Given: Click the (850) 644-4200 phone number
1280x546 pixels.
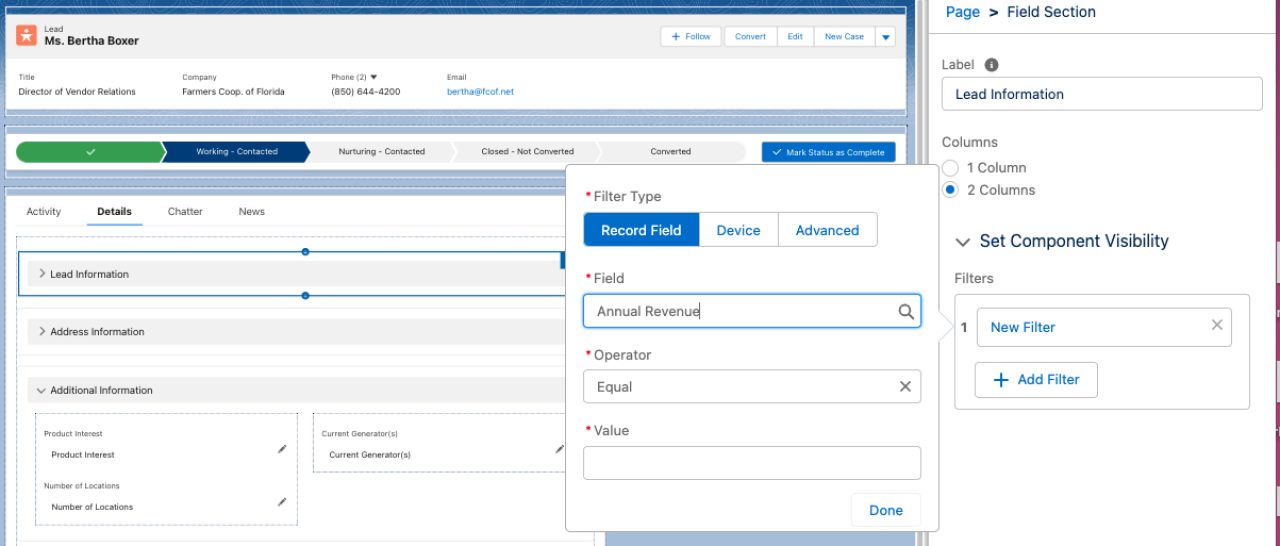Looking at the screenshot, I should point(366,92).
